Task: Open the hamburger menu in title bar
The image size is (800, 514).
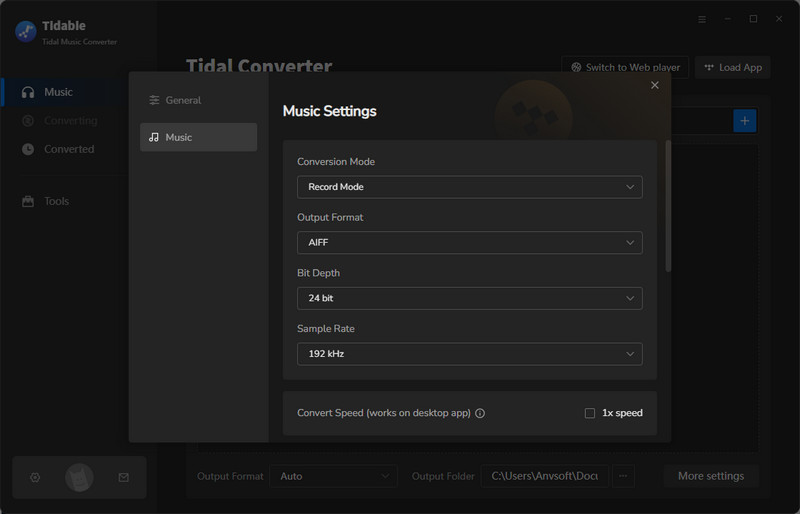Action: click(702, 19)
